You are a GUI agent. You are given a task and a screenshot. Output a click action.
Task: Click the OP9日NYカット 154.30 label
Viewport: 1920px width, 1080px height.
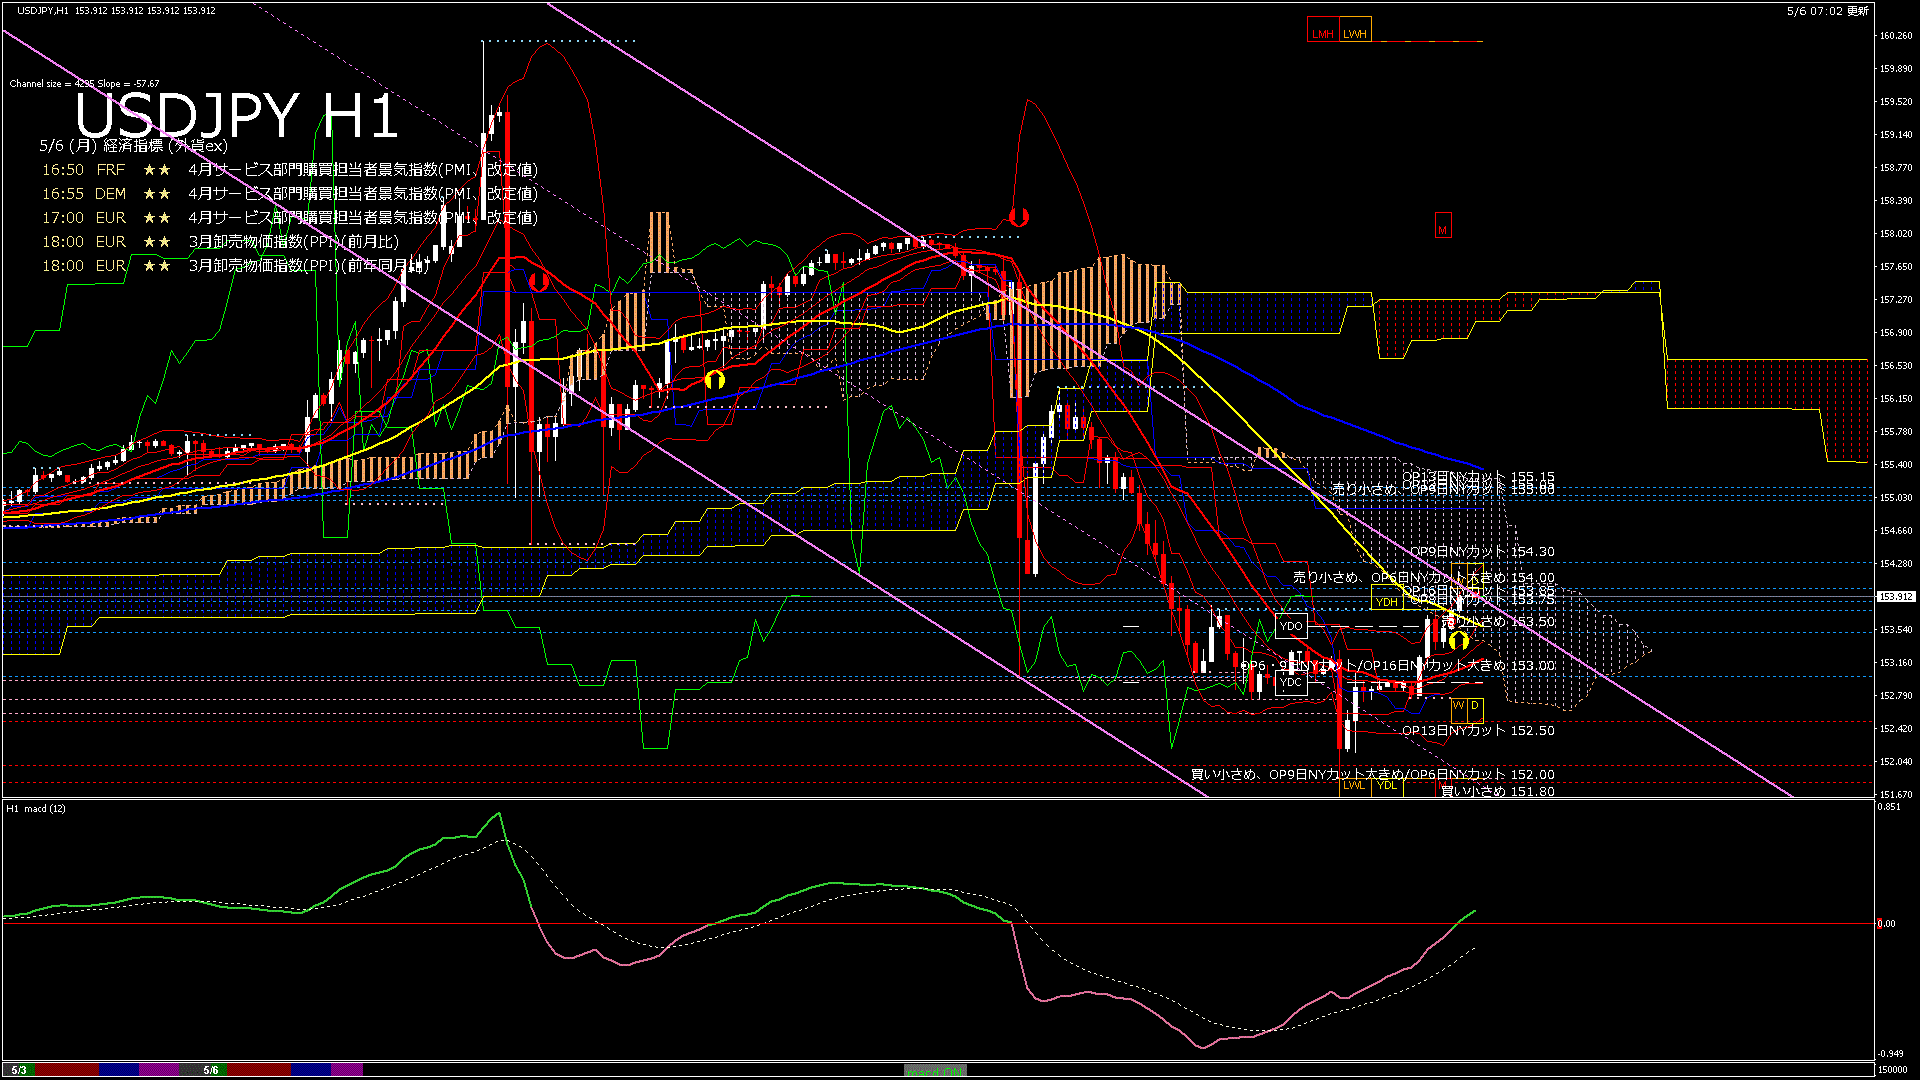[1482, 552]
